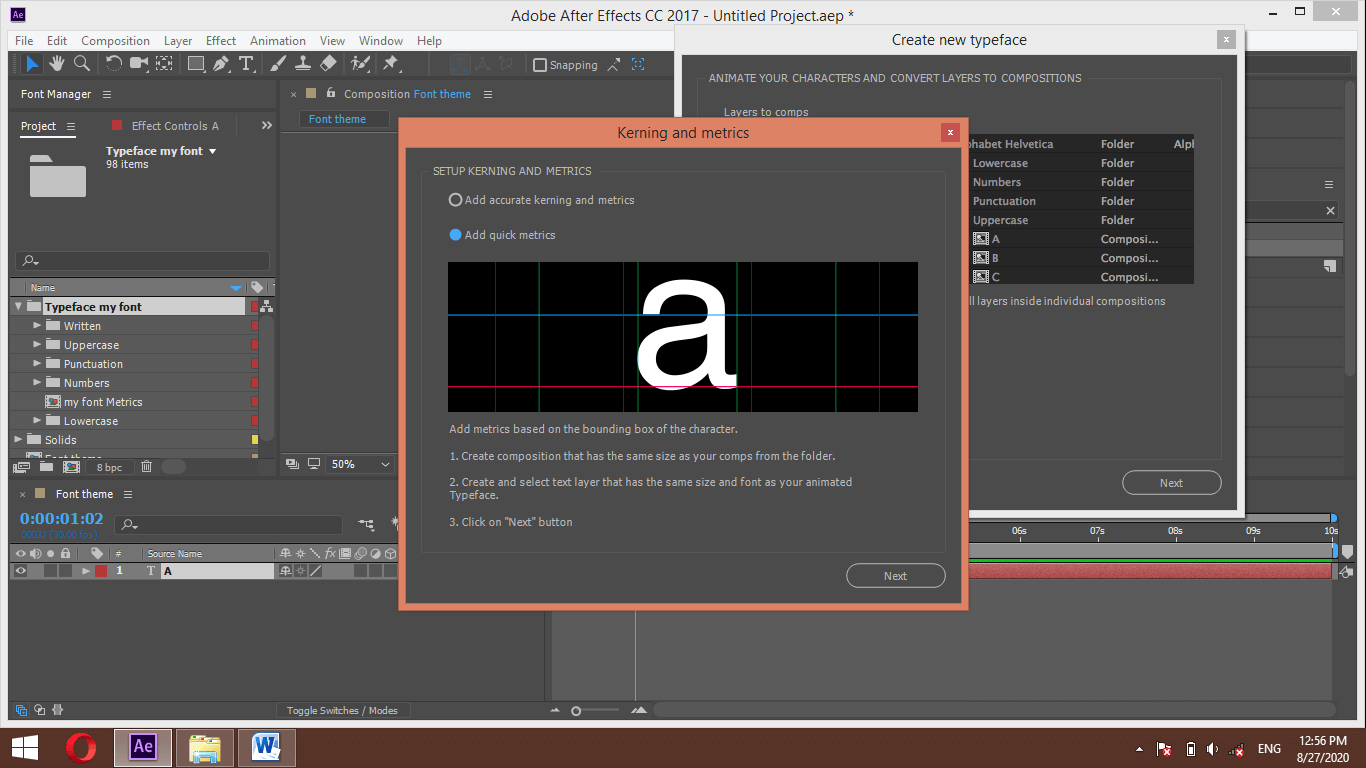Image resolution: width=1366 pixels, height=768 pixels.
Task: Choose the Rotation tool in toolbar
Action: (113, 64)
